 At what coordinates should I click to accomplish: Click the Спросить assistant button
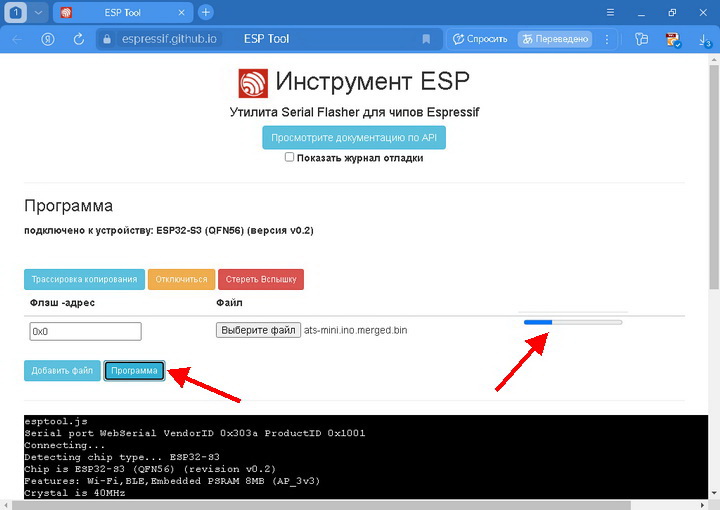click(x=480, y=39)
